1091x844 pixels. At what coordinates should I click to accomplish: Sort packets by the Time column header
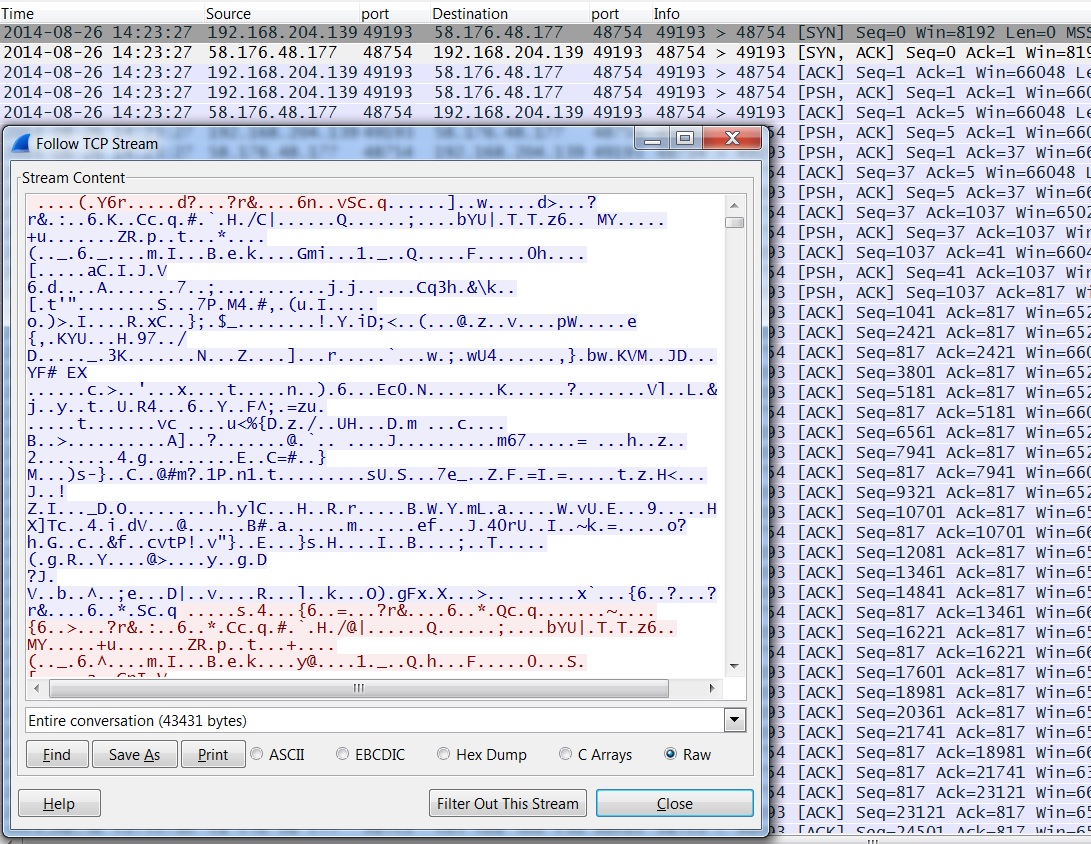20,14
